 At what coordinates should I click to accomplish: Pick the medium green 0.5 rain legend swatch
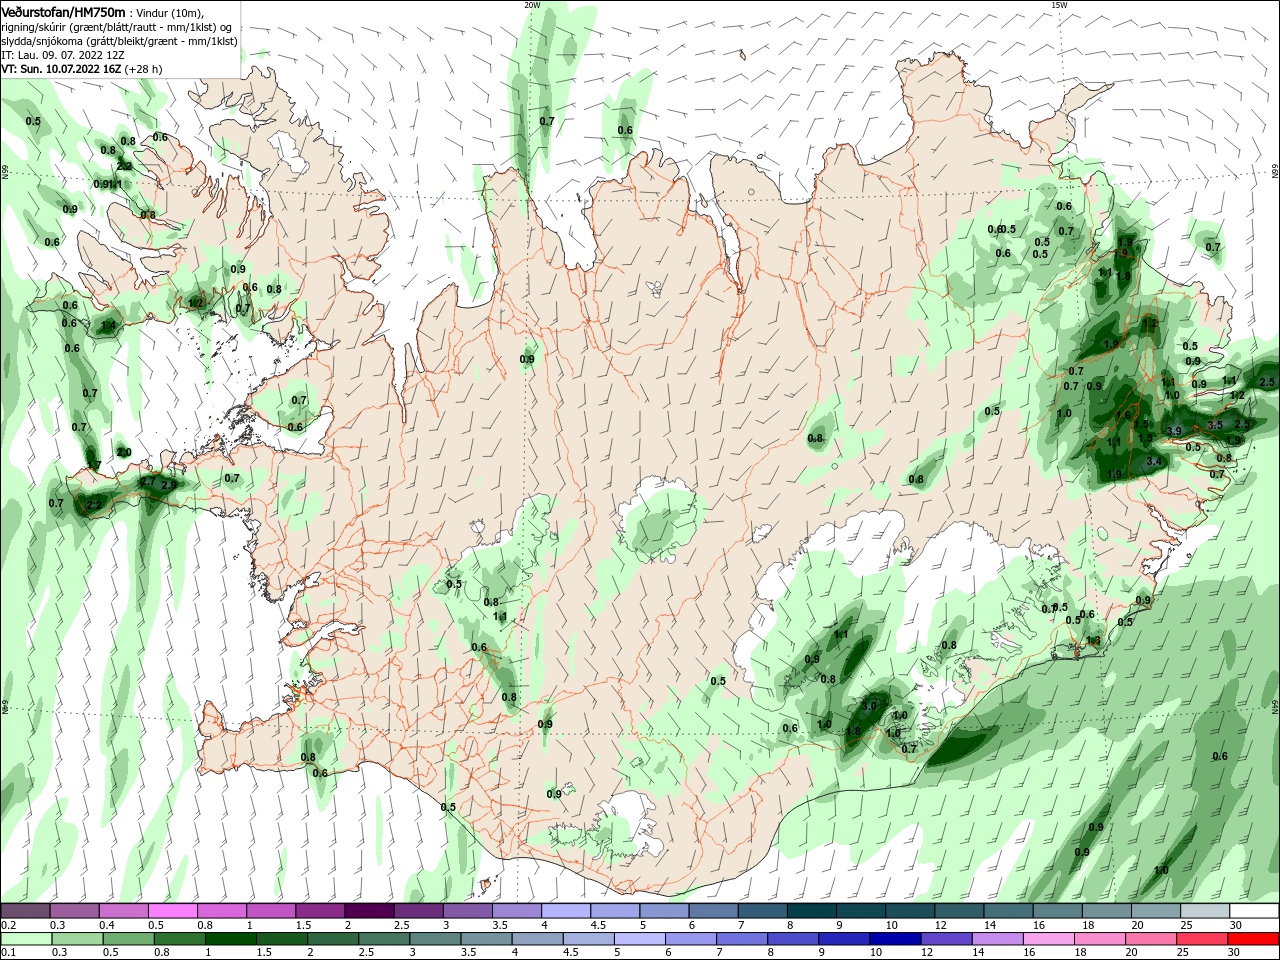[x=128, y=940]
